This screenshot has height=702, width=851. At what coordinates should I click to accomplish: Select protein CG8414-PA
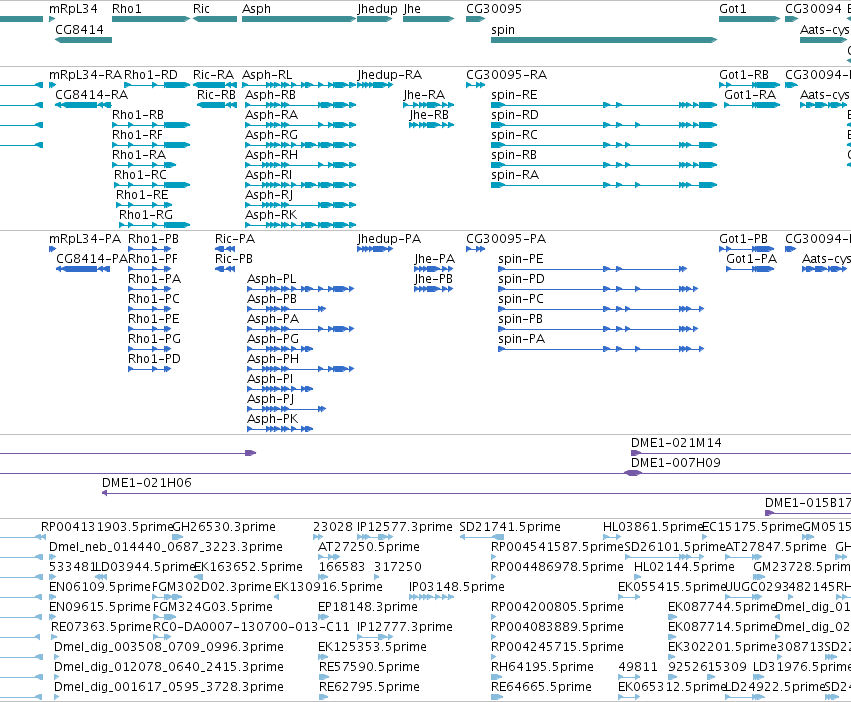click(x=83, y=269)
